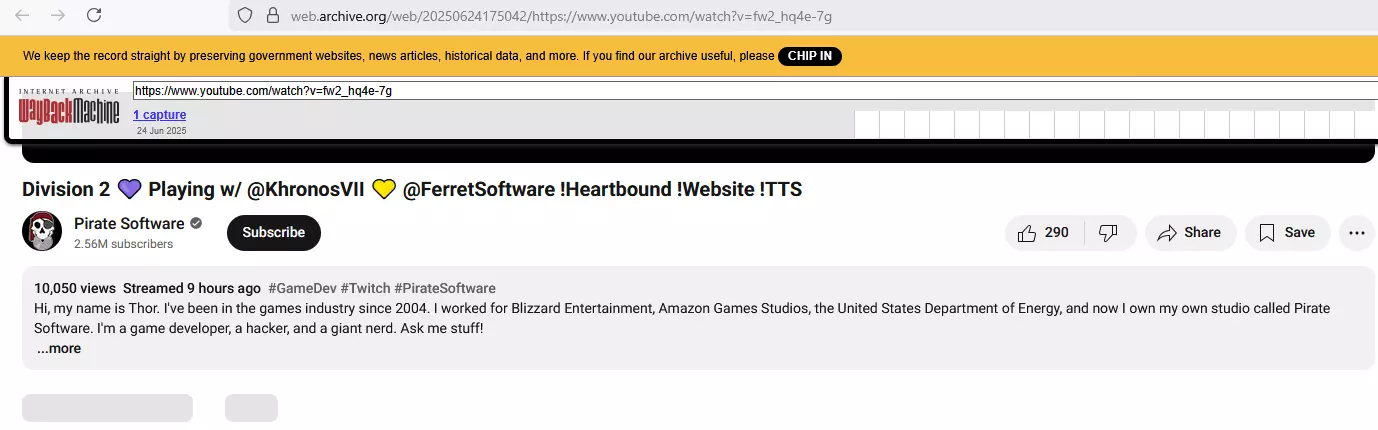Share the video

pos(1190,233)
